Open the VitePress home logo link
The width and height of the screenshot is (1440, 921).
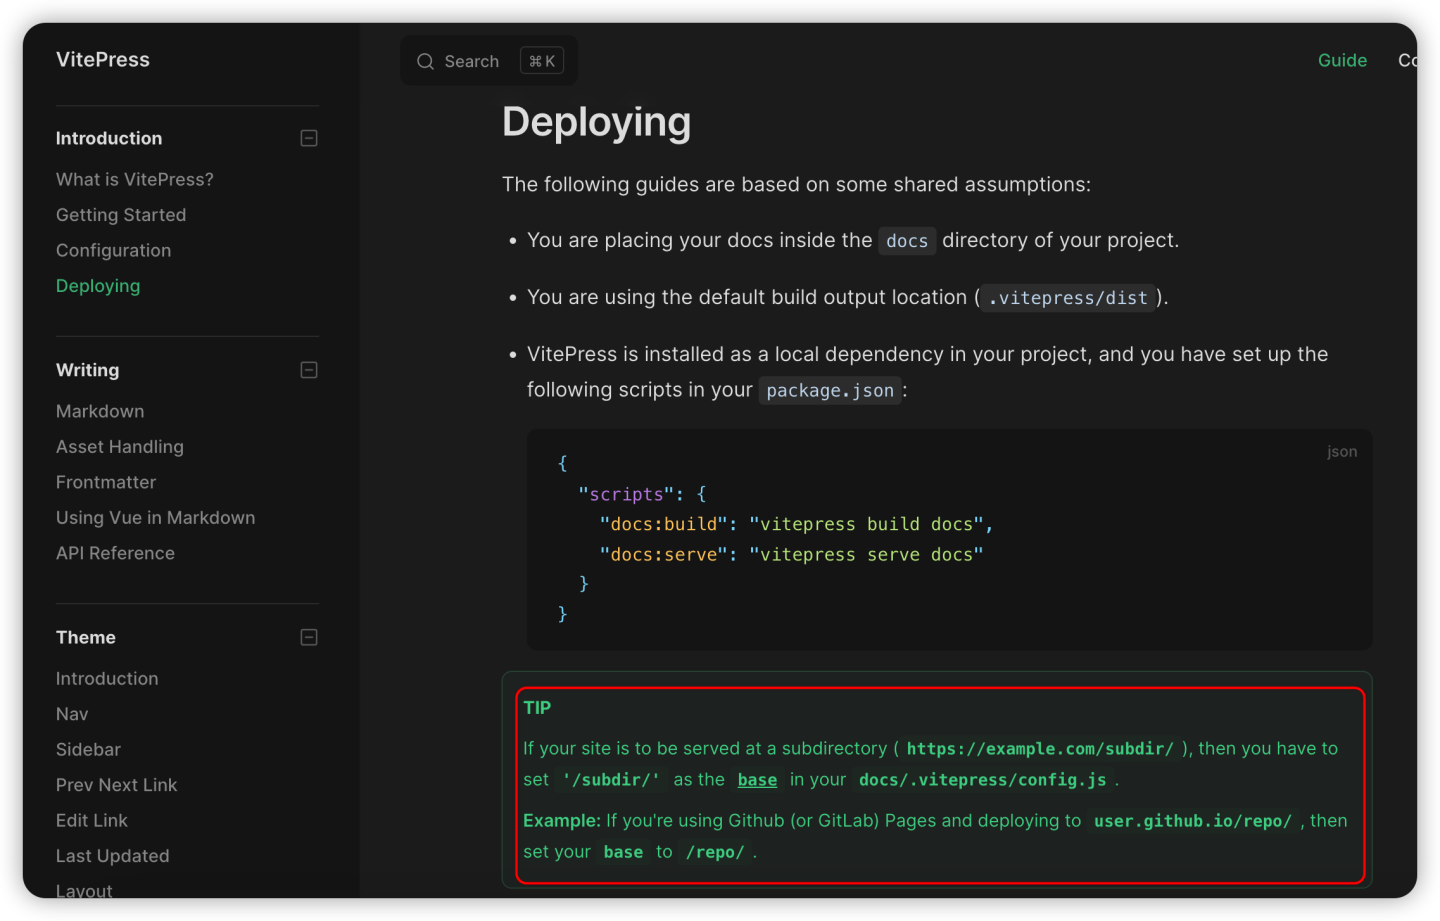(103, 60)
